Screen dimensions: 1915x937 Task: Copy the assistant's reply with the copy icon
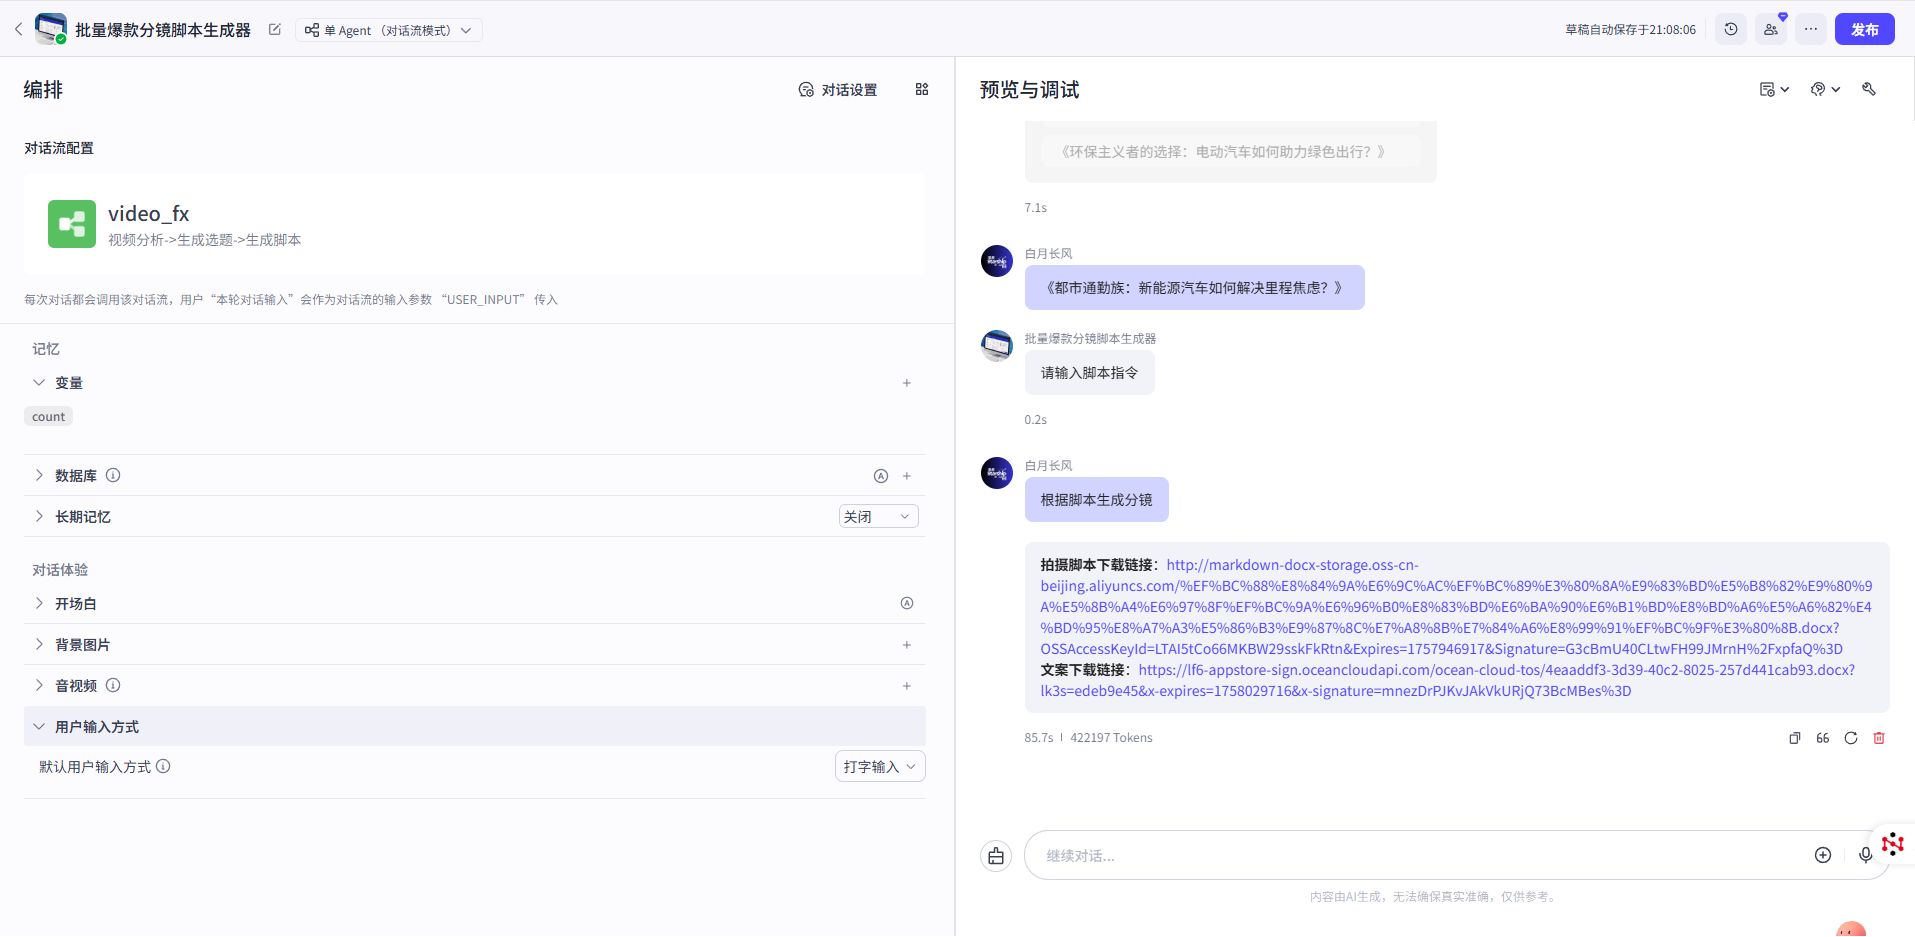[x=1795, y=738]
